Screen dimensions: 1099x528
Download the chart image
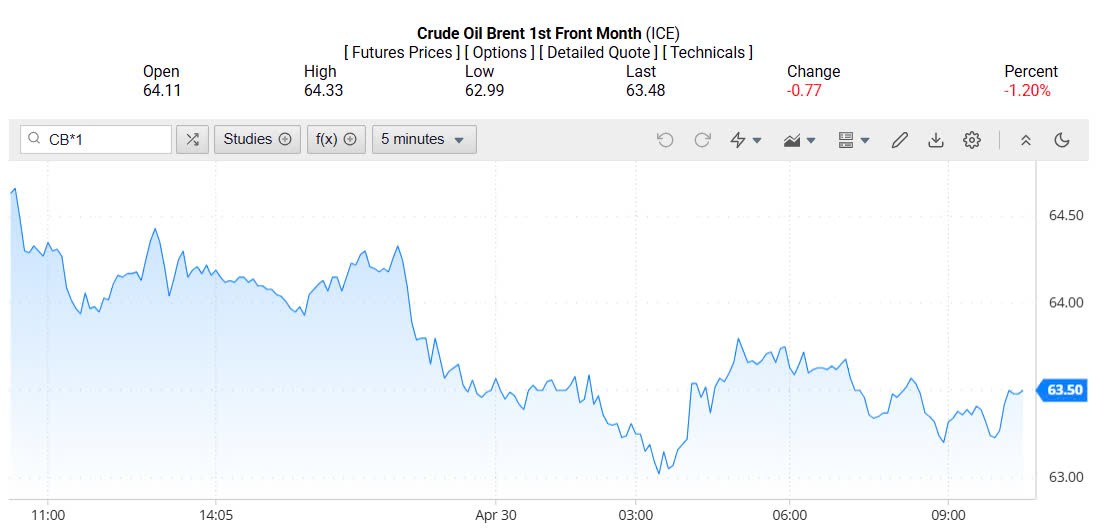935,140
